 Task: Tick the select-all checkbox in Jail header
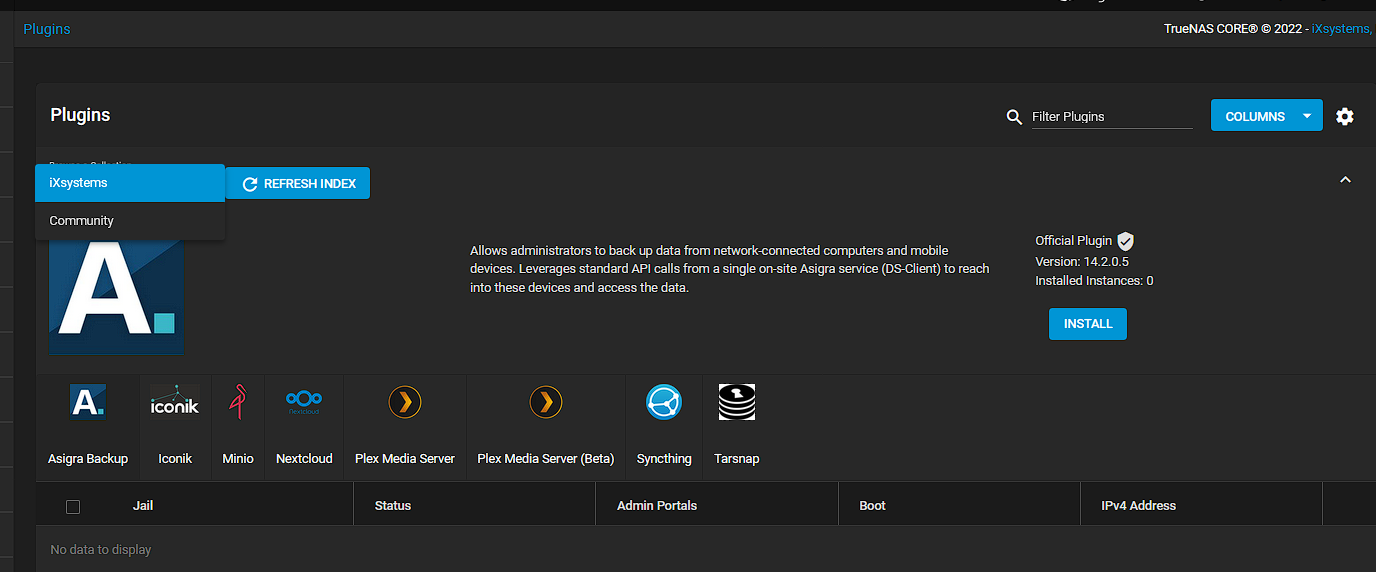click(73, 506)
